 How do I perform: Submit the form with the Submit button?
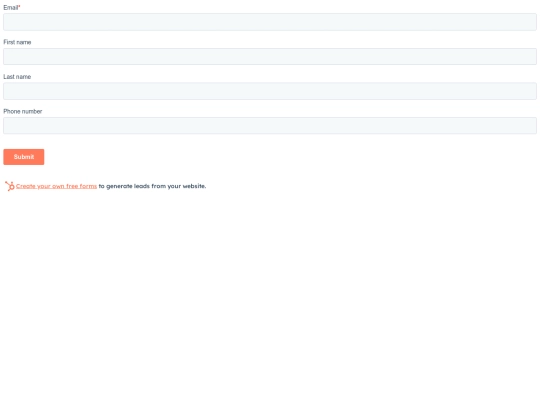[24, 157]
